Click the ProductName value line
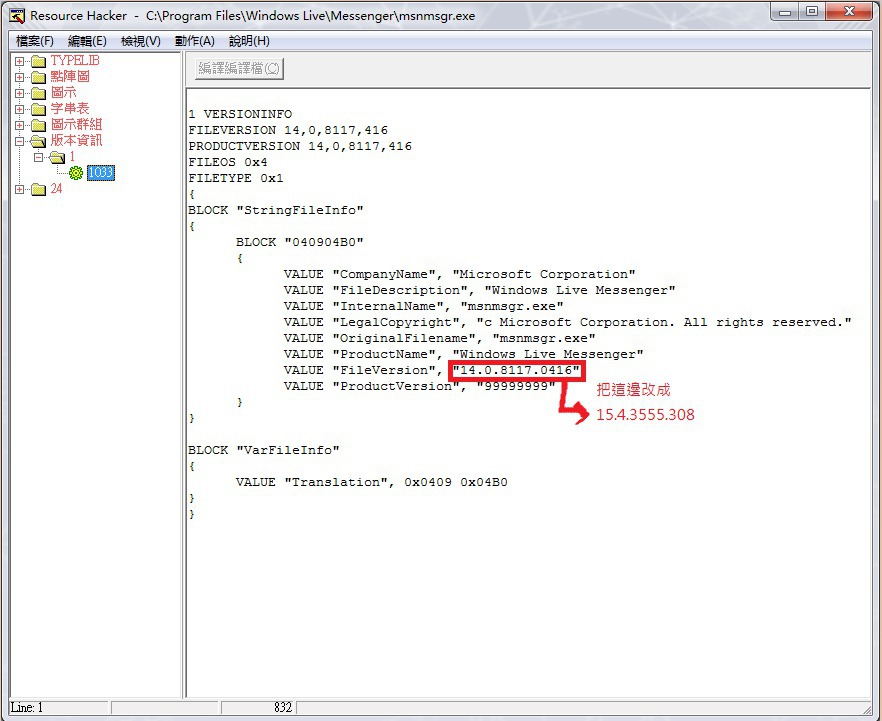Screen dimensions: 882x721 point(464,354)
